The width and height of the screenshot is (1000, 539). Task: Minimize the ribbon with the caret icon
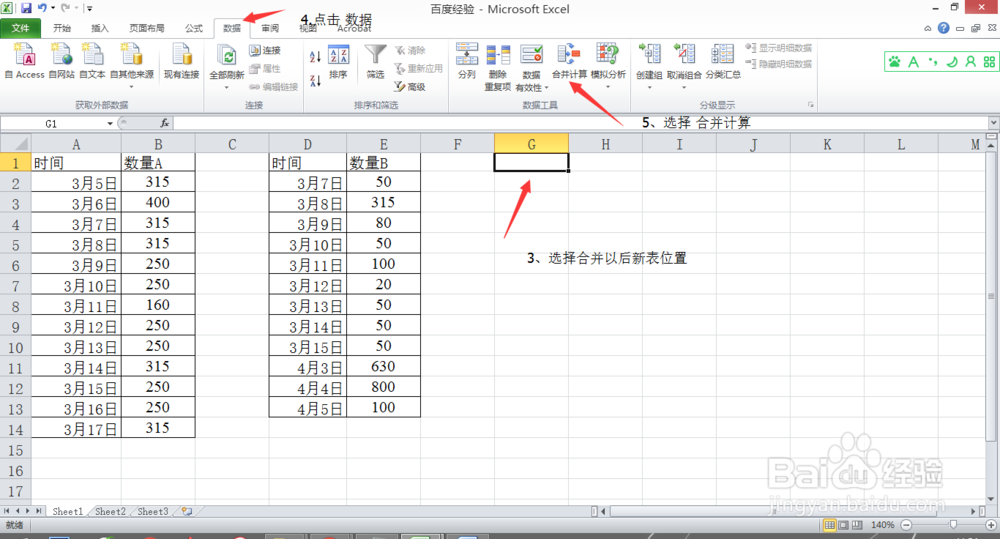point(928,28)
